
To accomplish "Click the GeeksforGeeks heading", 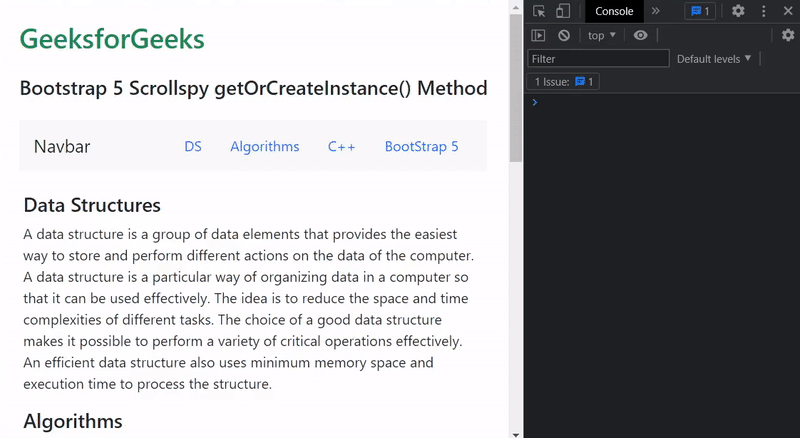I will pyautogui.click(x=112, y=39).
